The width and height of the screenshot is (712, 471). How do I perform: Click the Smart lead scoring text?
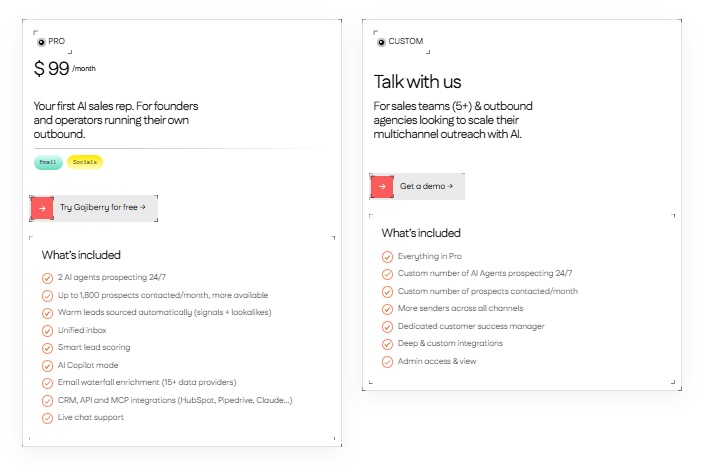94,347
